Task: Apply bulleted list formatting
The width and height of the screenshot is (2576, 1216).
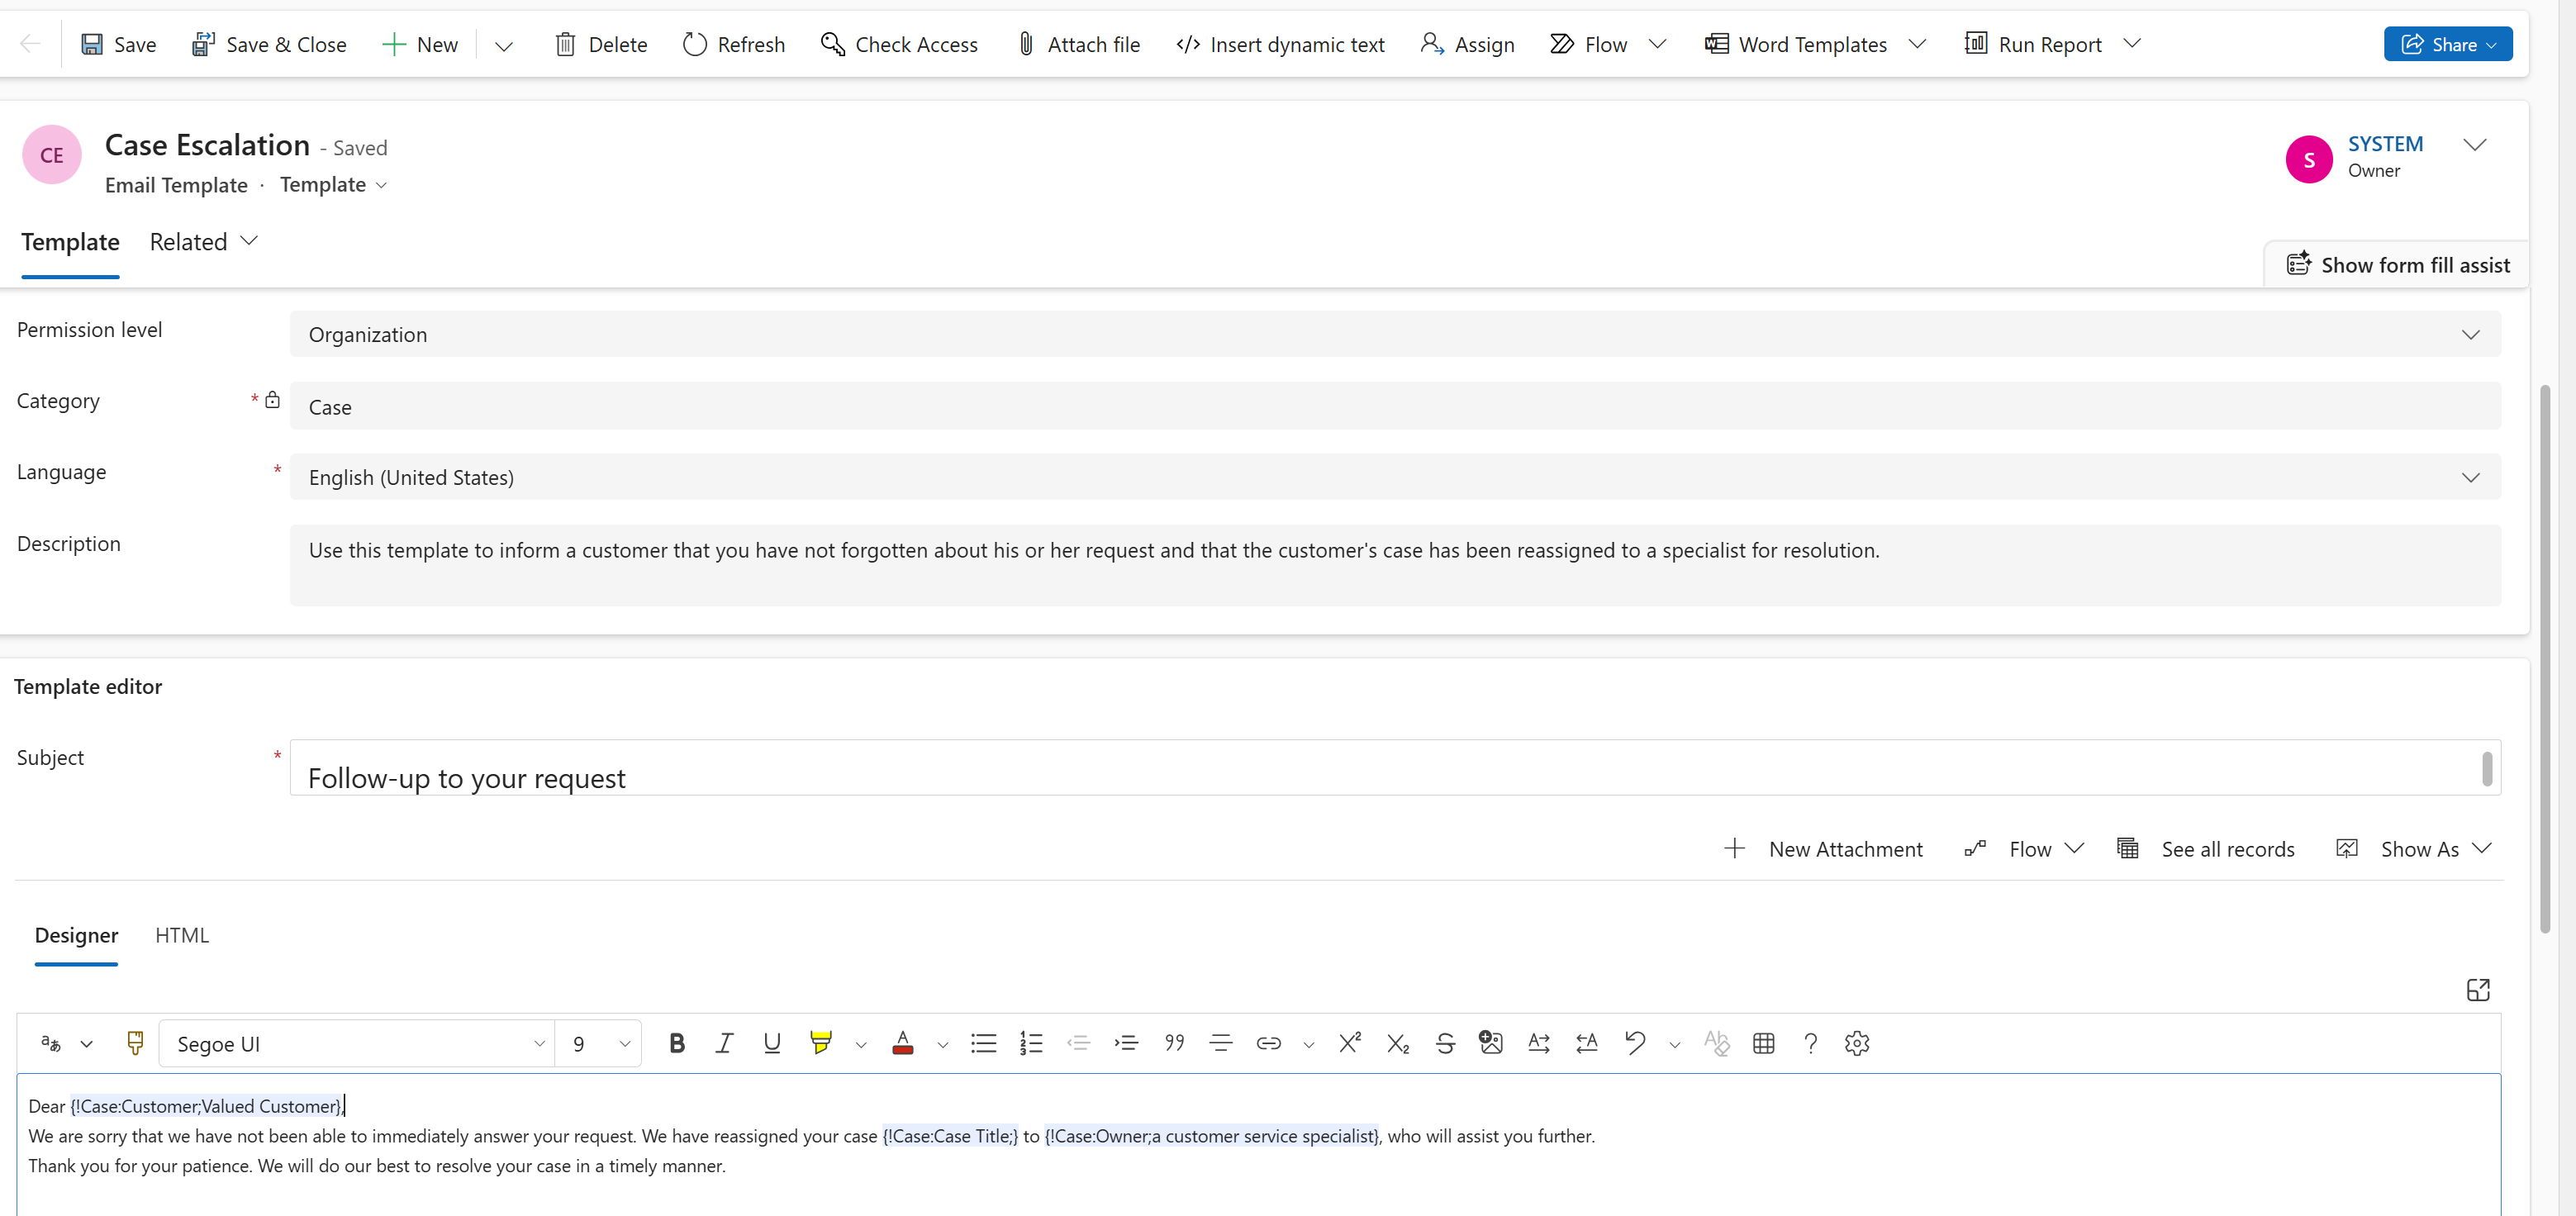Action: pyautogui.click(x=983, y=1043)
